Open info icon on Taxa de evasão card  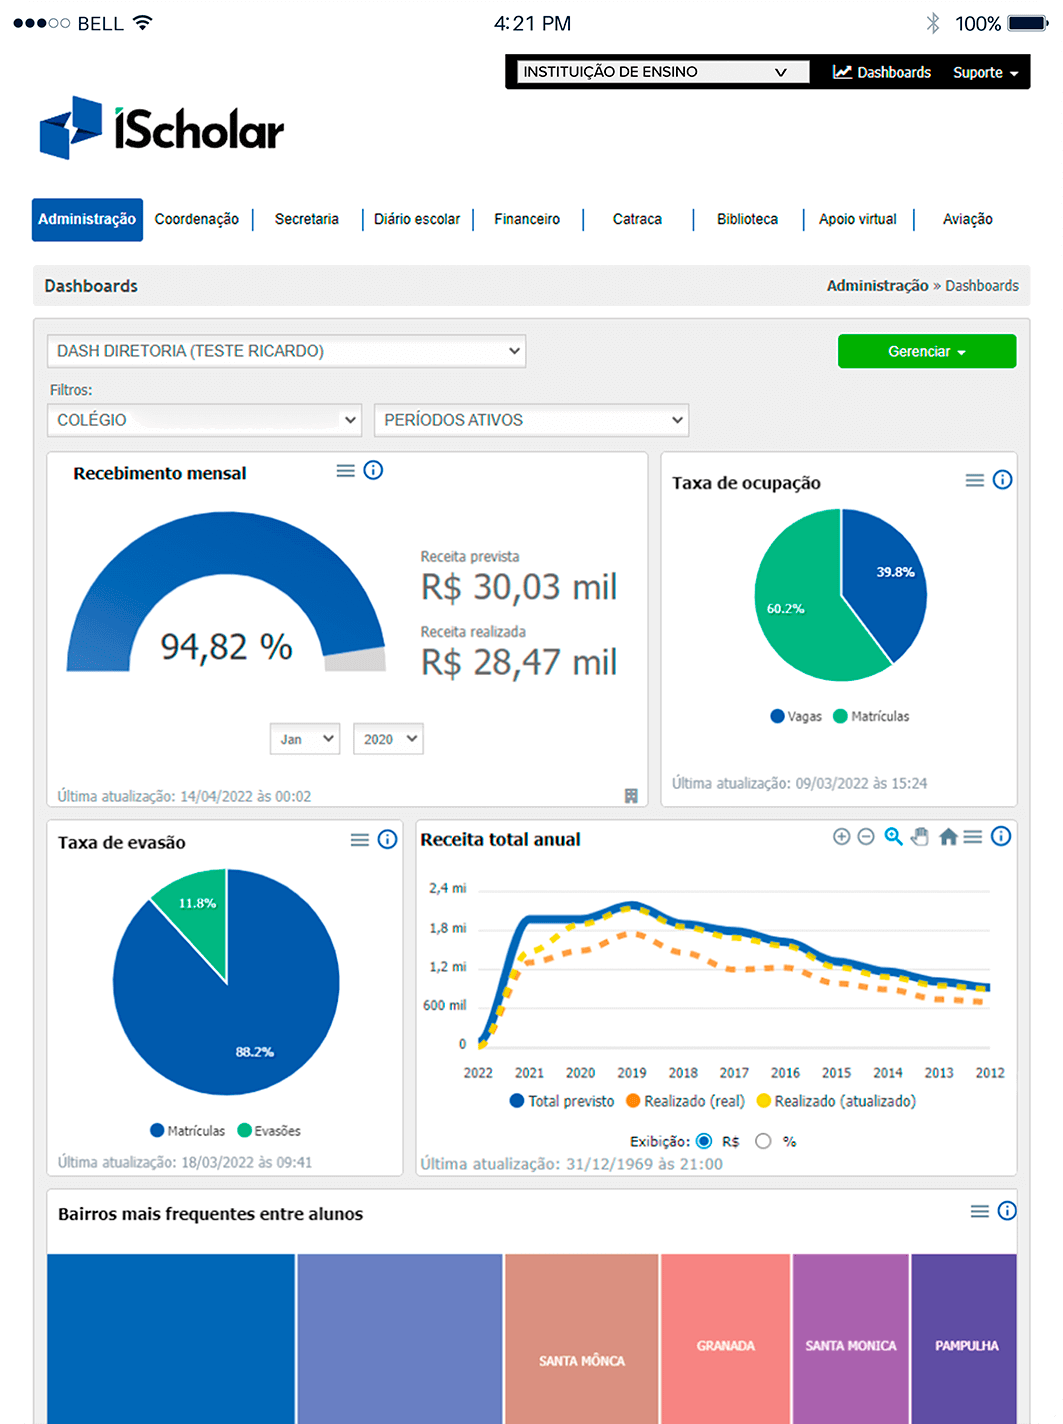click(x=387, y=840)
